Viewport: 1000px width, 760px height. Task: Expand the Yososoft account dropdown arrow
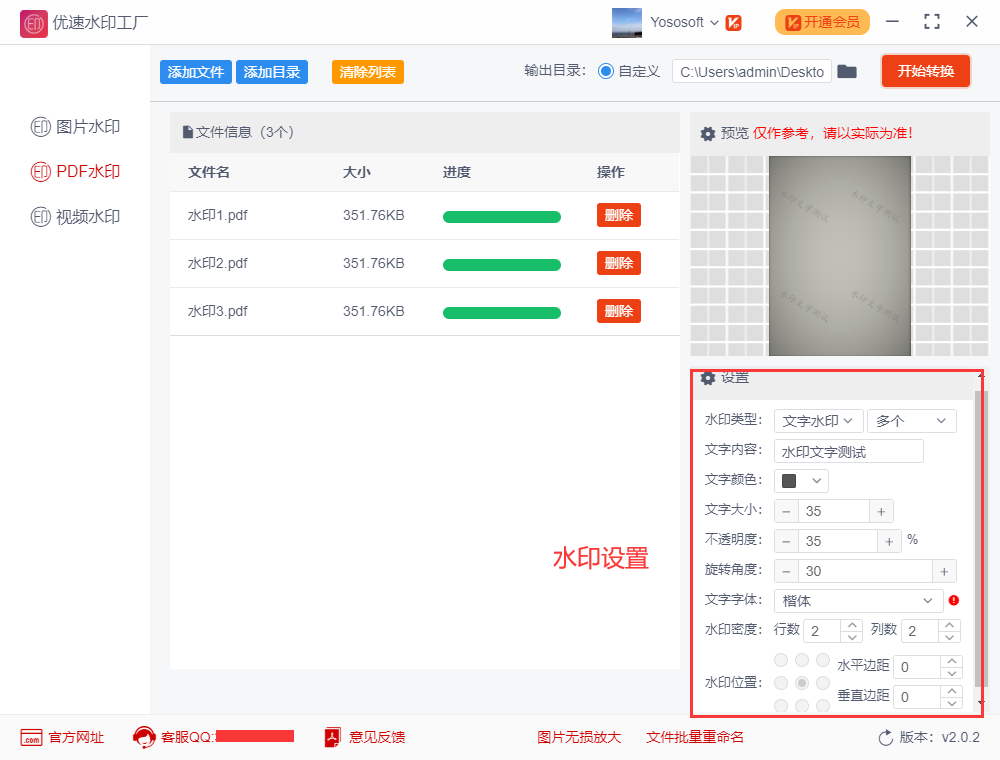click(714, 23)
